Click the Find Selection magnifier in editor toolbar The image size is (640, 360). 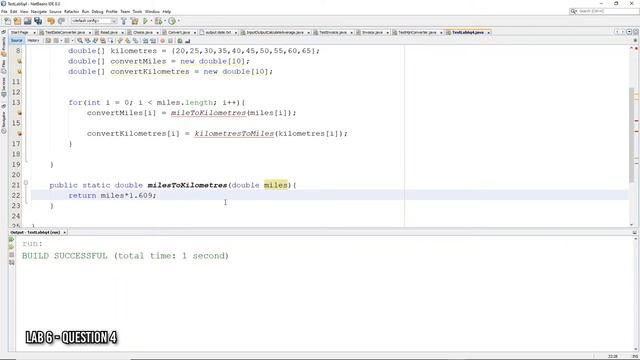coord(80,41)
